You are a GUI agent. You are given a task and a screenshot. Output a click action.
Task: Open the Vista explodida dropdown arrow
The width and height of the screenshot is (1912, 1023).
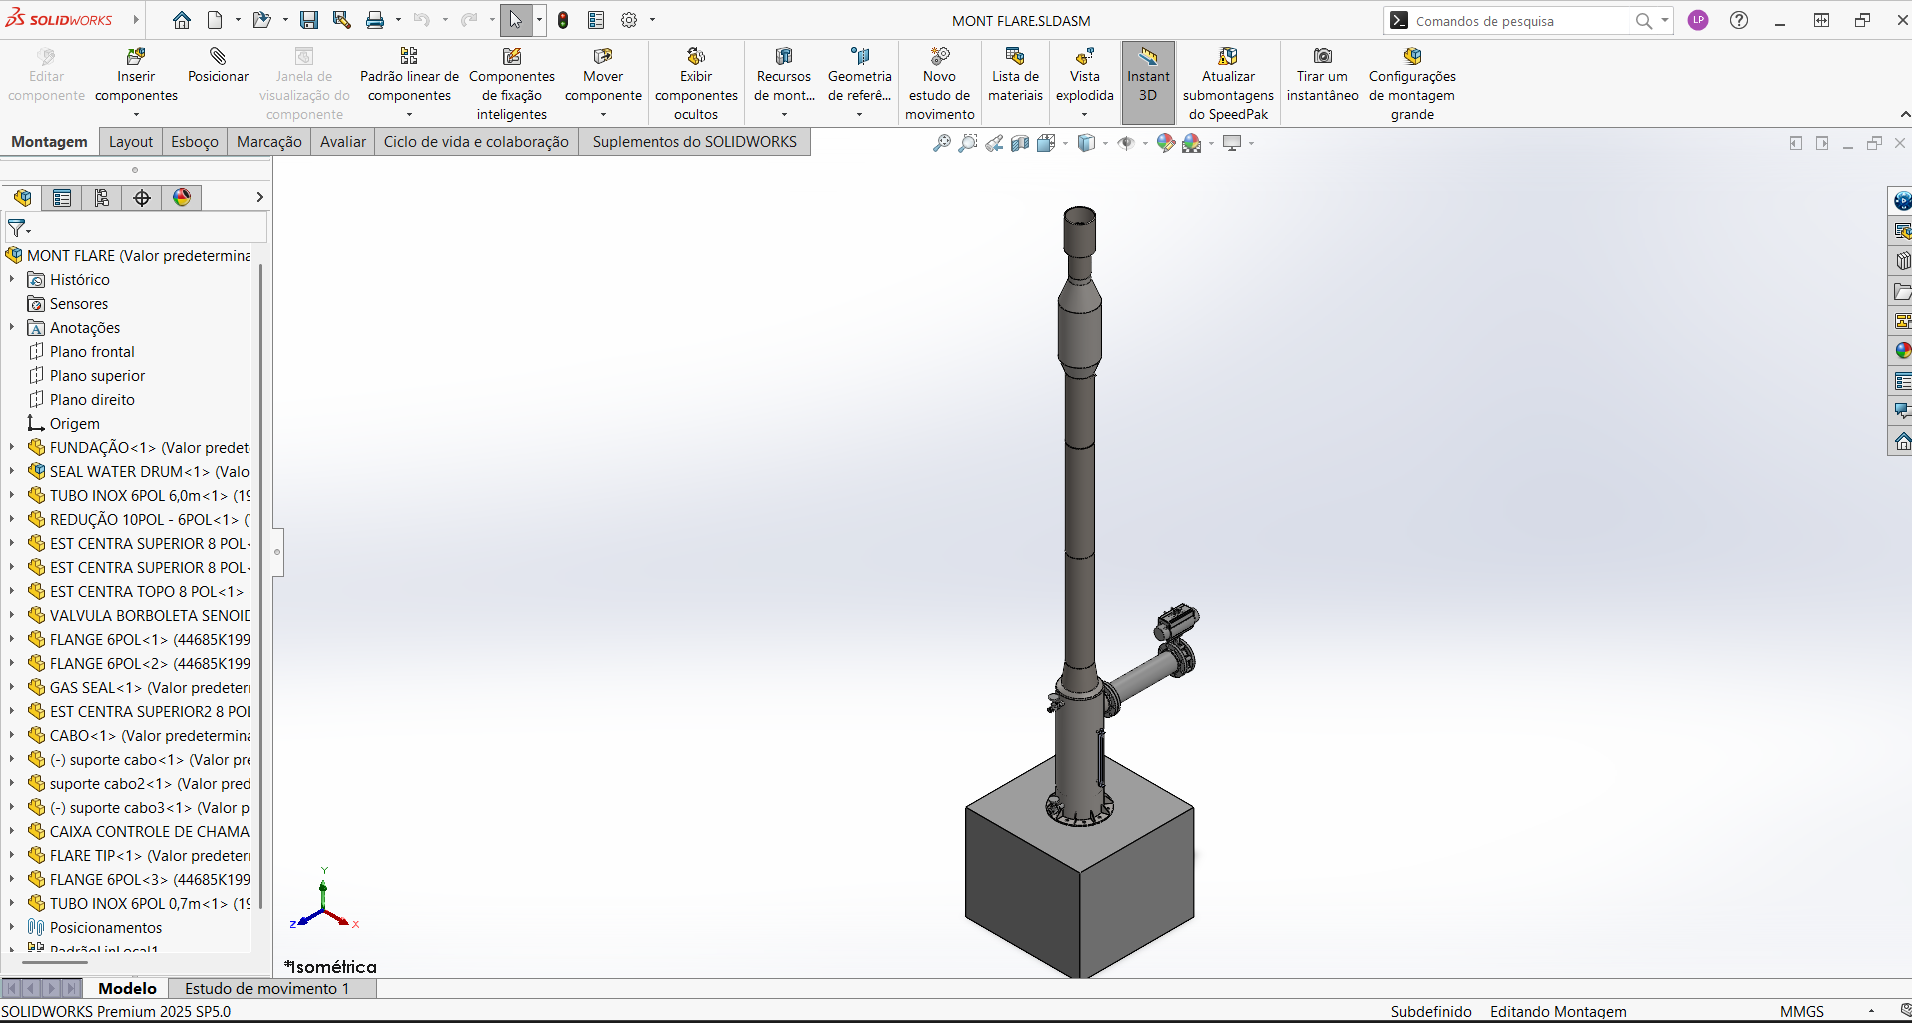click(1084, 115)
